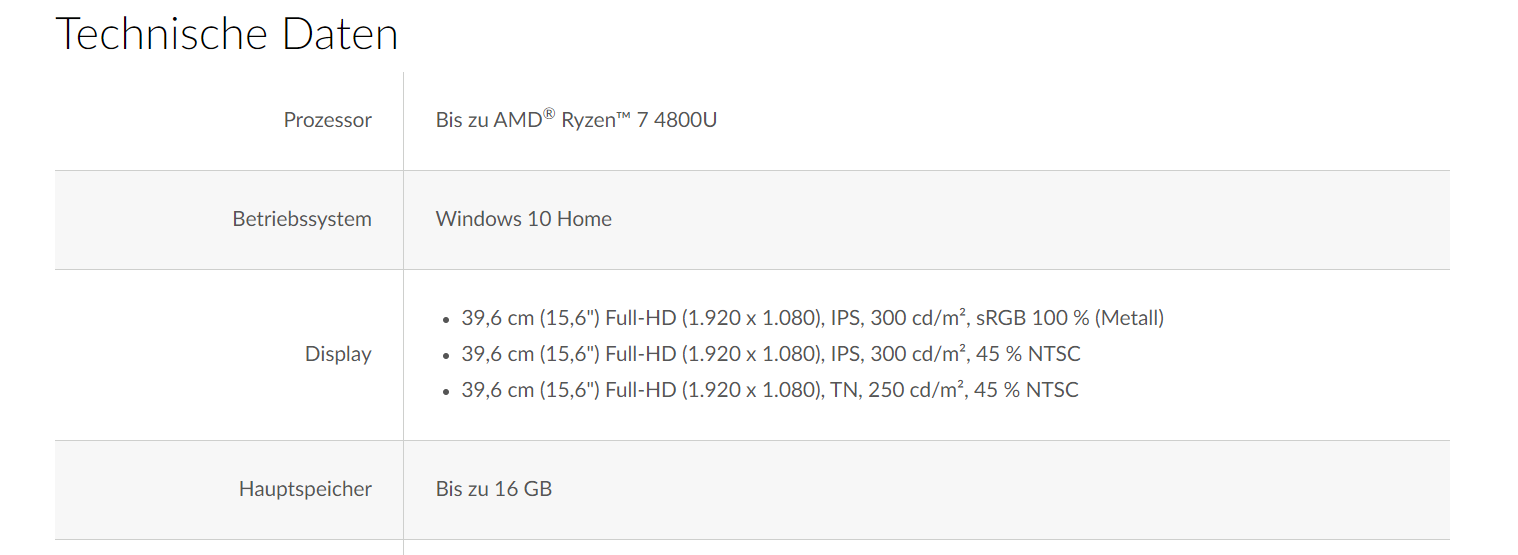The image size is (1518, 555).
Task: Click the "Prozessor" row label
Action: [327, 120]
